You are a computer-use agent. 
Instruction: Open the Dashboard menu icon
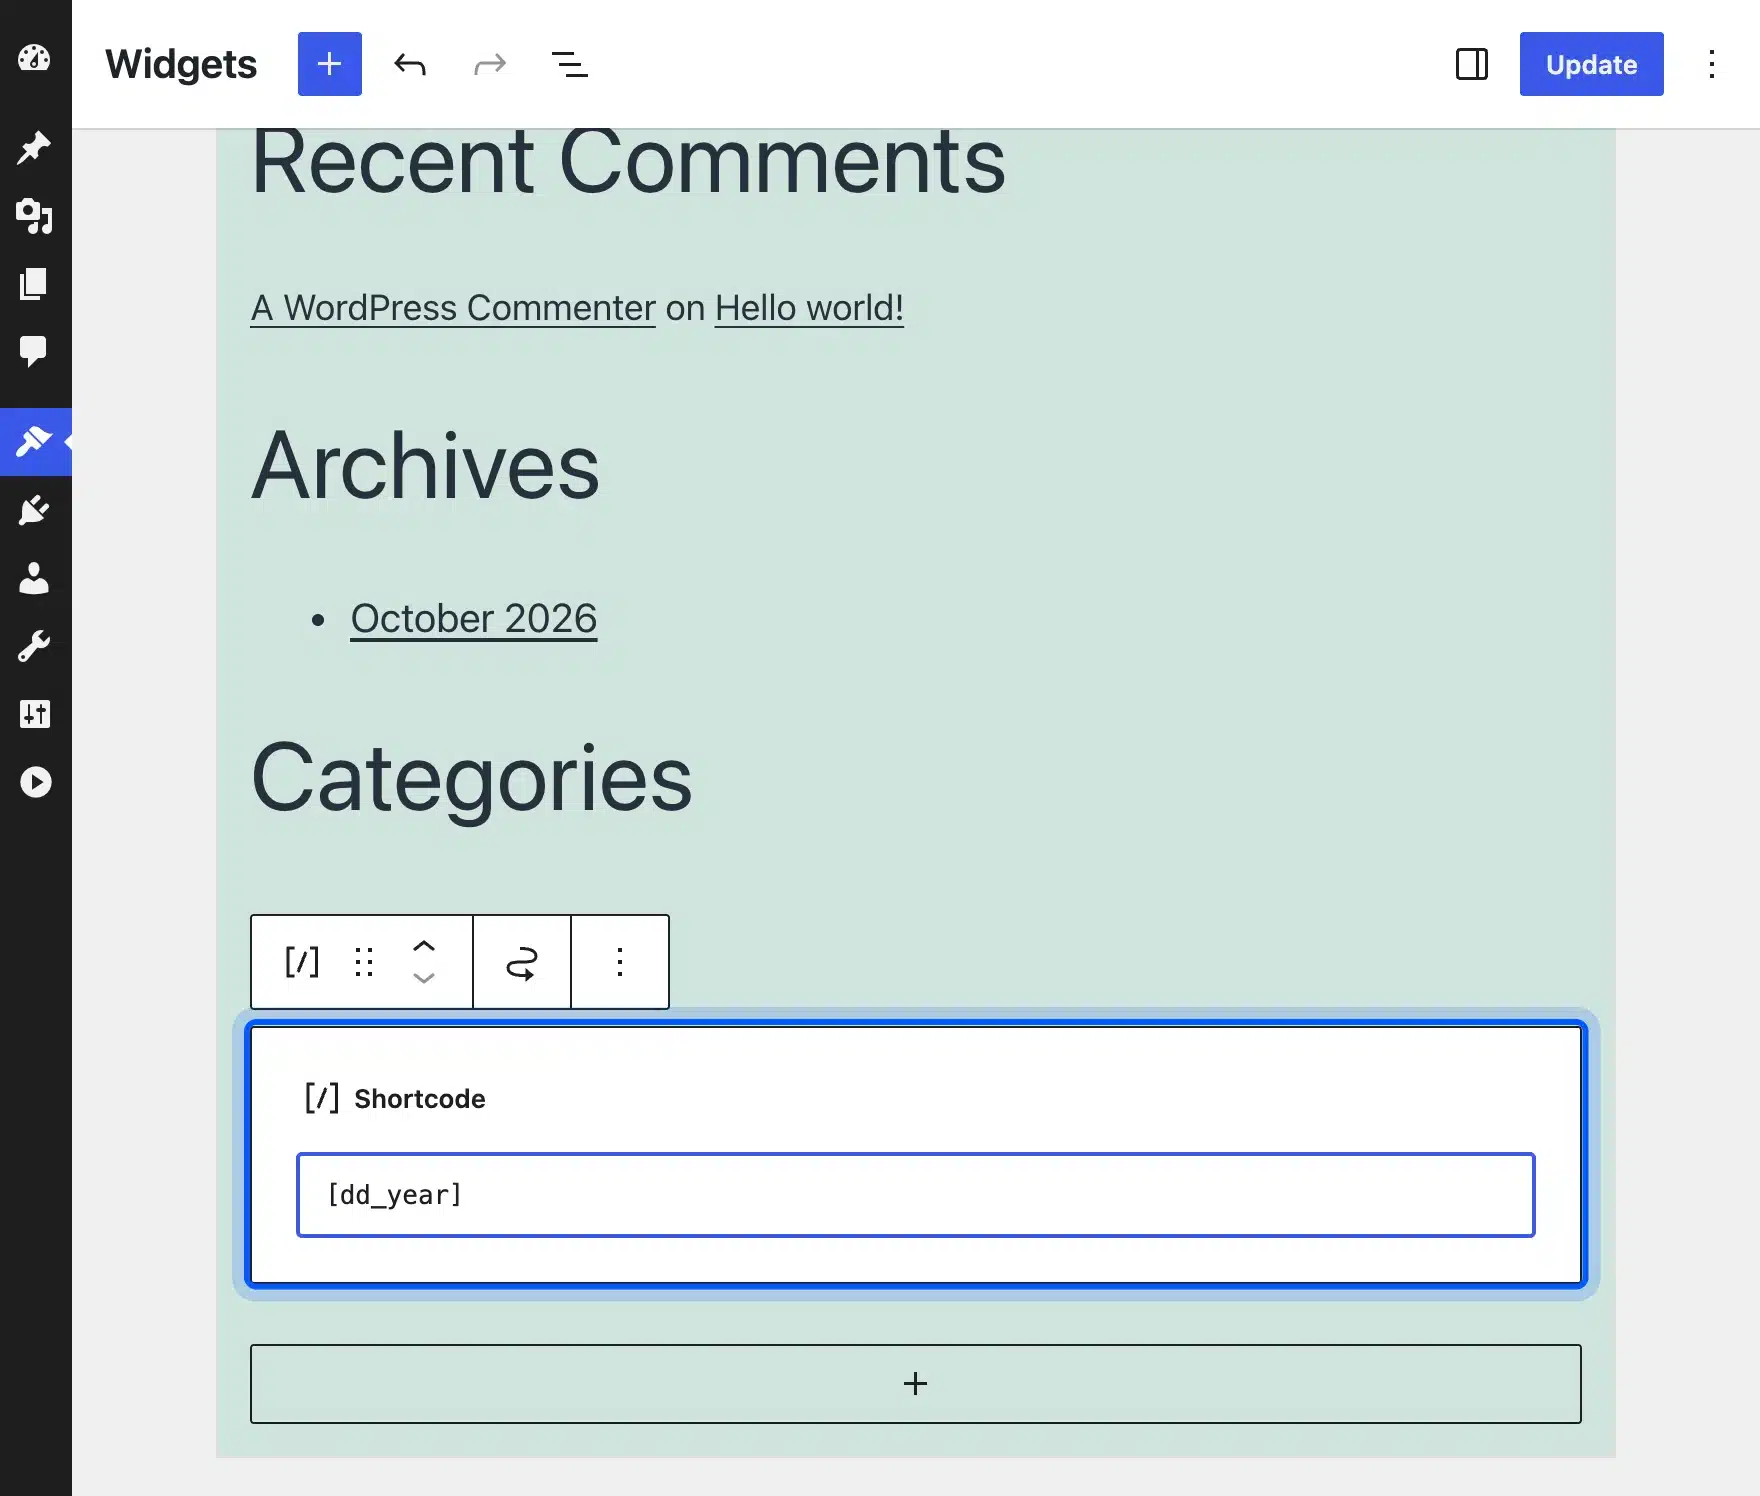(x=35, y=59)
